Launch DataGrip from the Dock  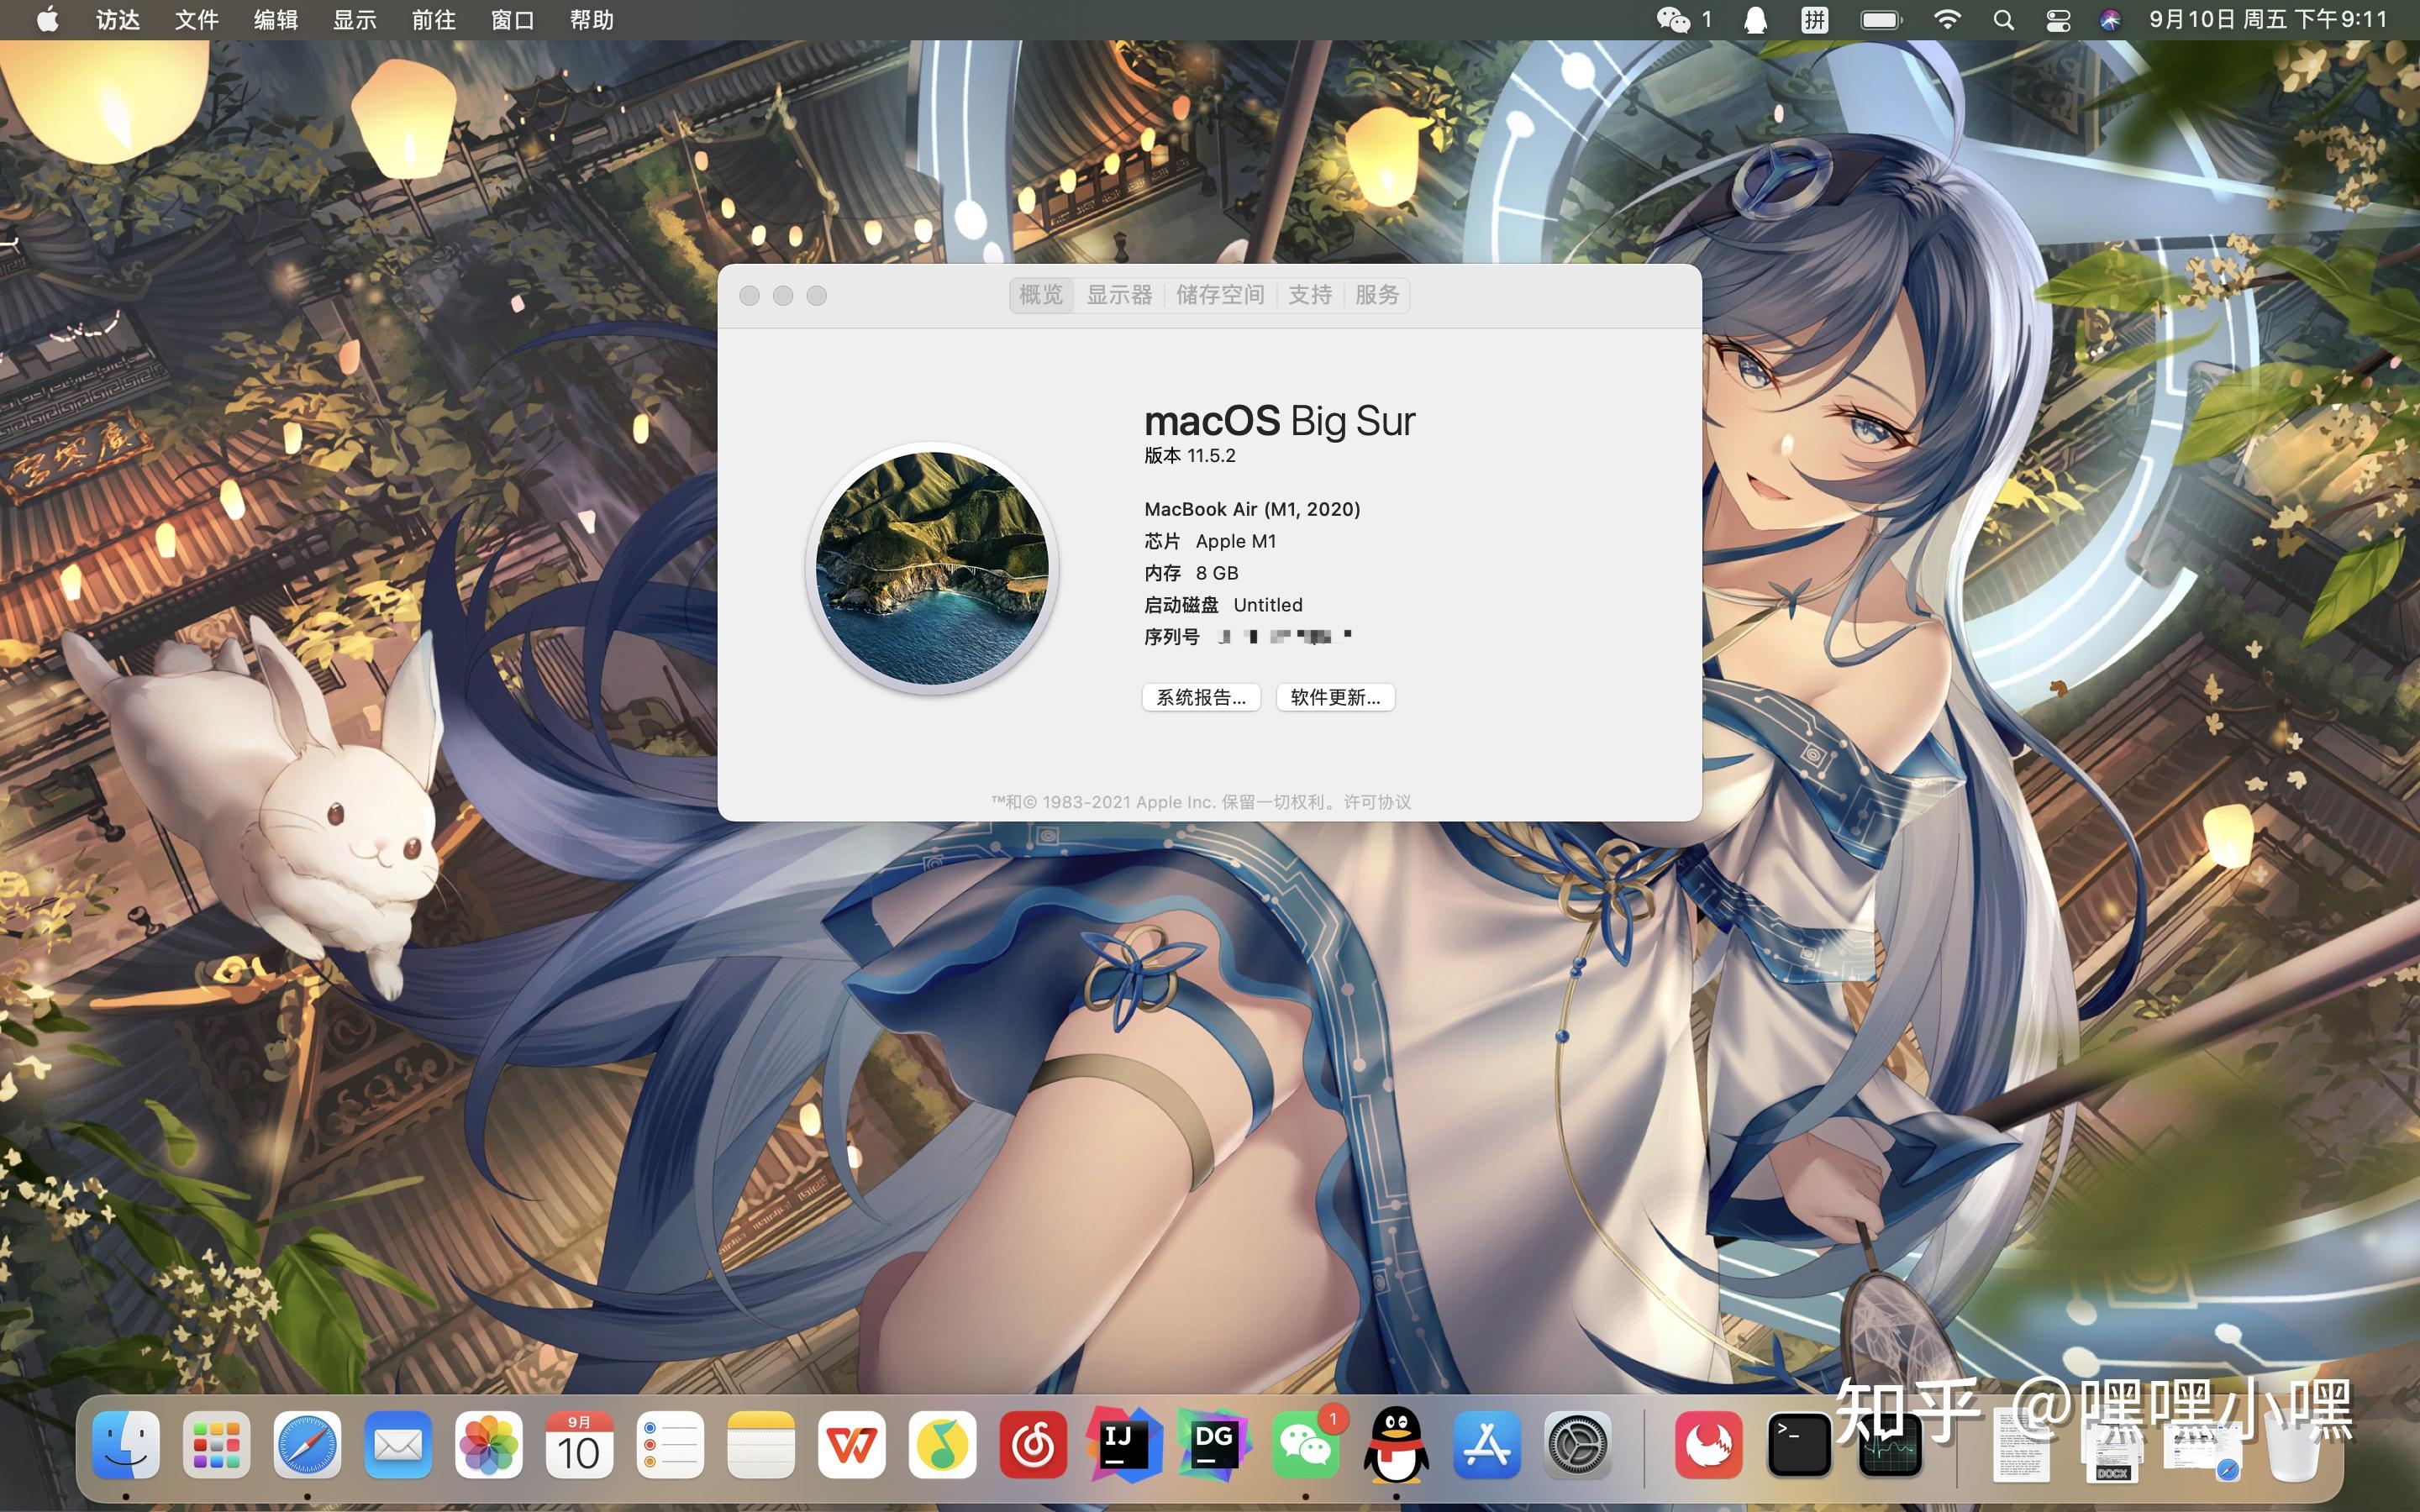coord(1214,1444)
